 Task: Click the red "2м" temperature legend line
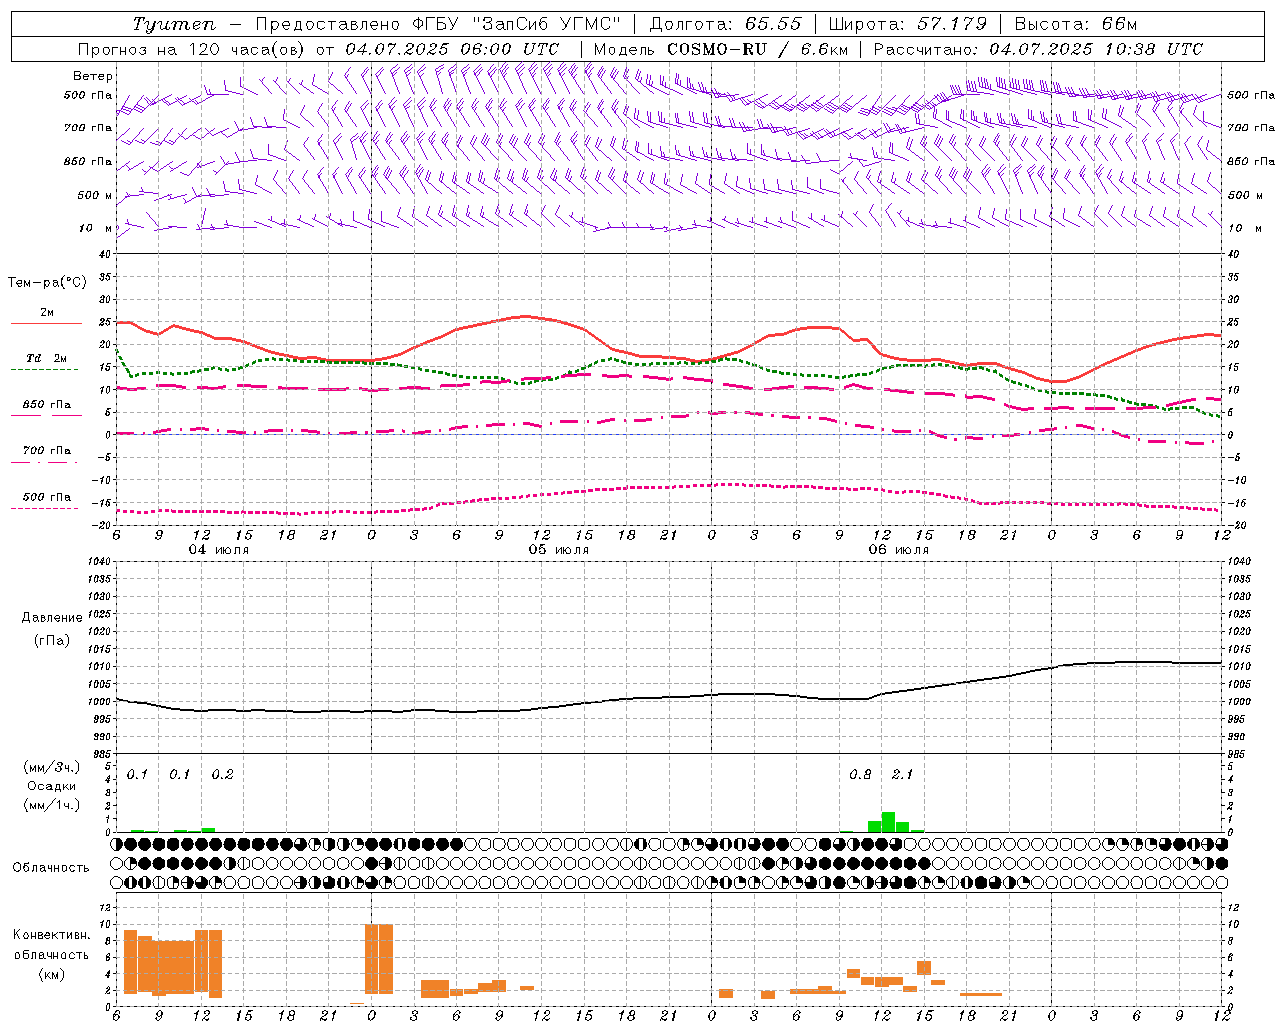46,324
